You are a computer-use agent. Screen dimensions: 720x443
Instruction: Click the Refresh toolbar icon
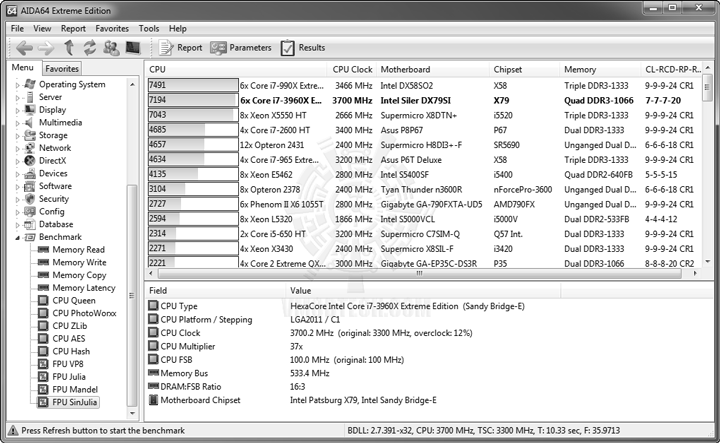[x=90, y=47]
